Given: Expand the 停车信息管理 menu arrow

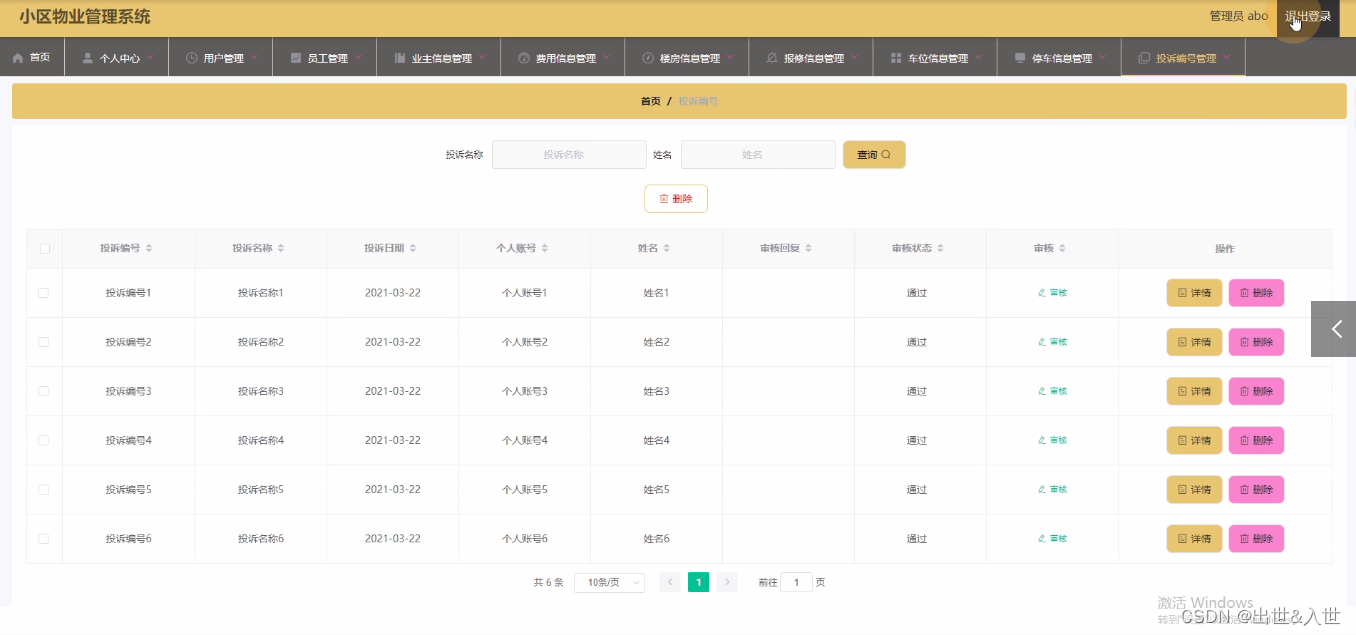Looking at the screenshot, I should pos(1102,57).
